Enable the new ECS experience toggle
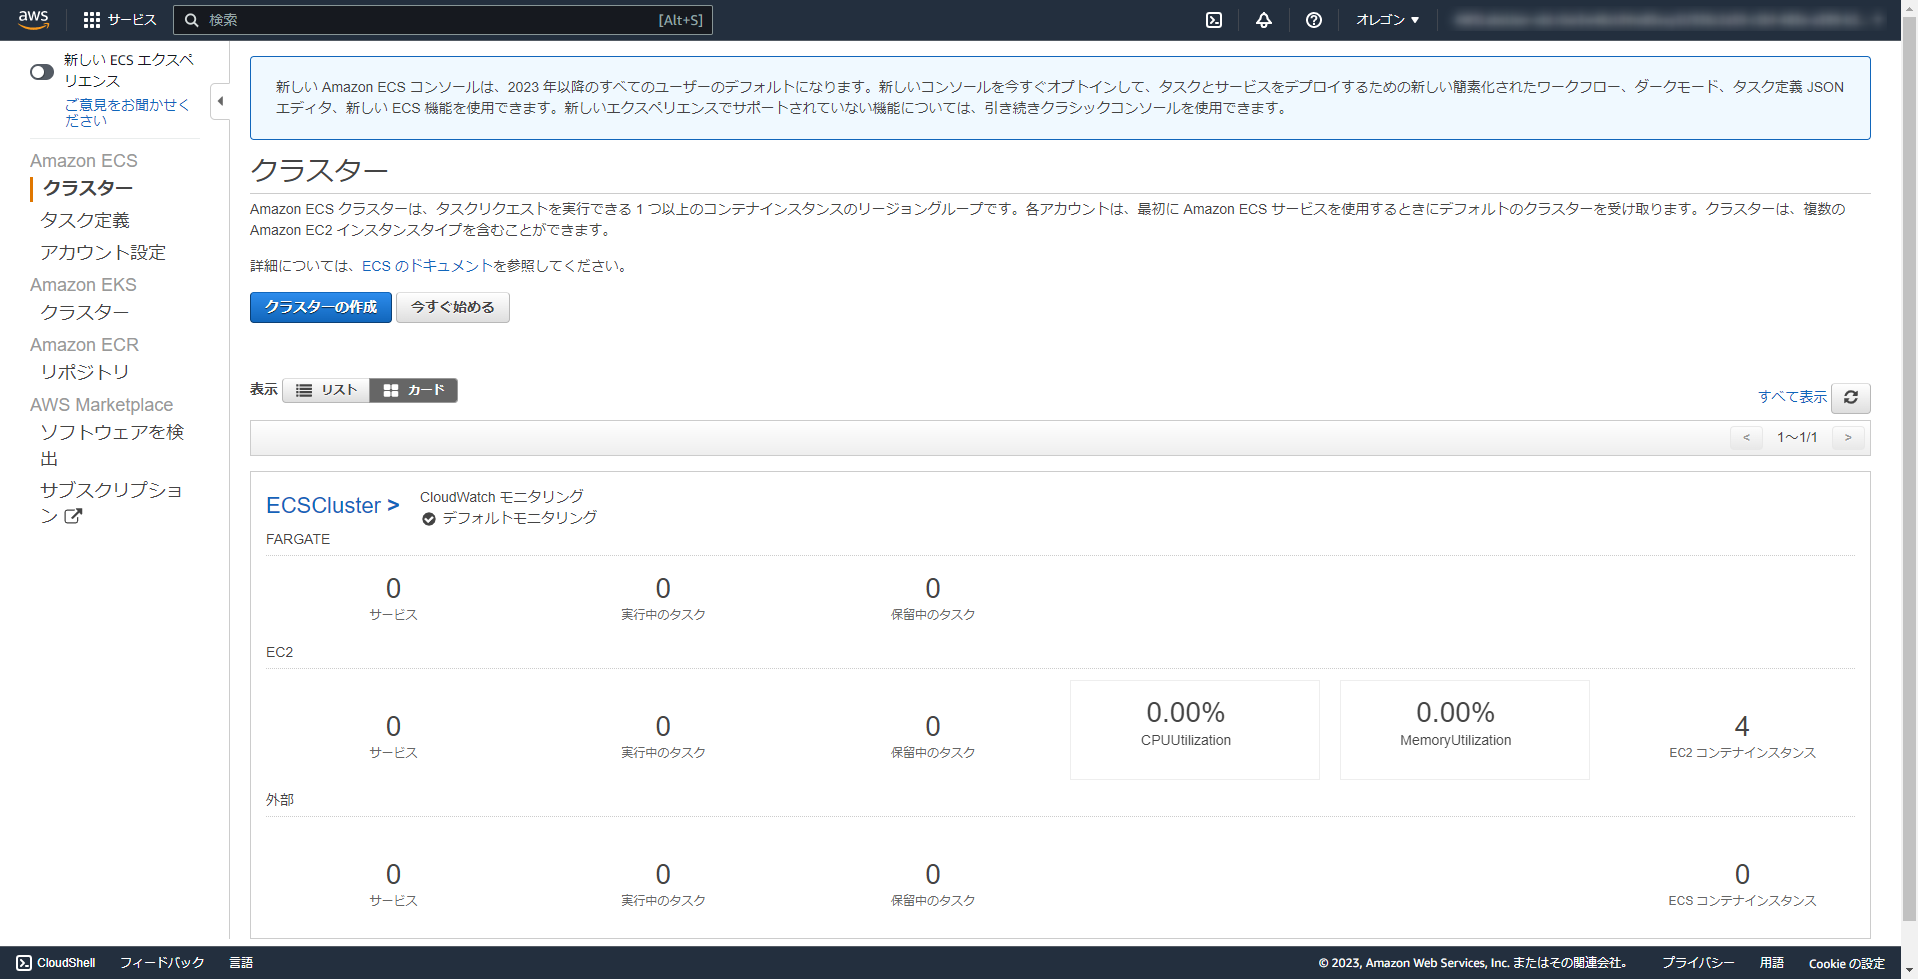This screenshot has width=1918, height=979. [x=41, y=71]
